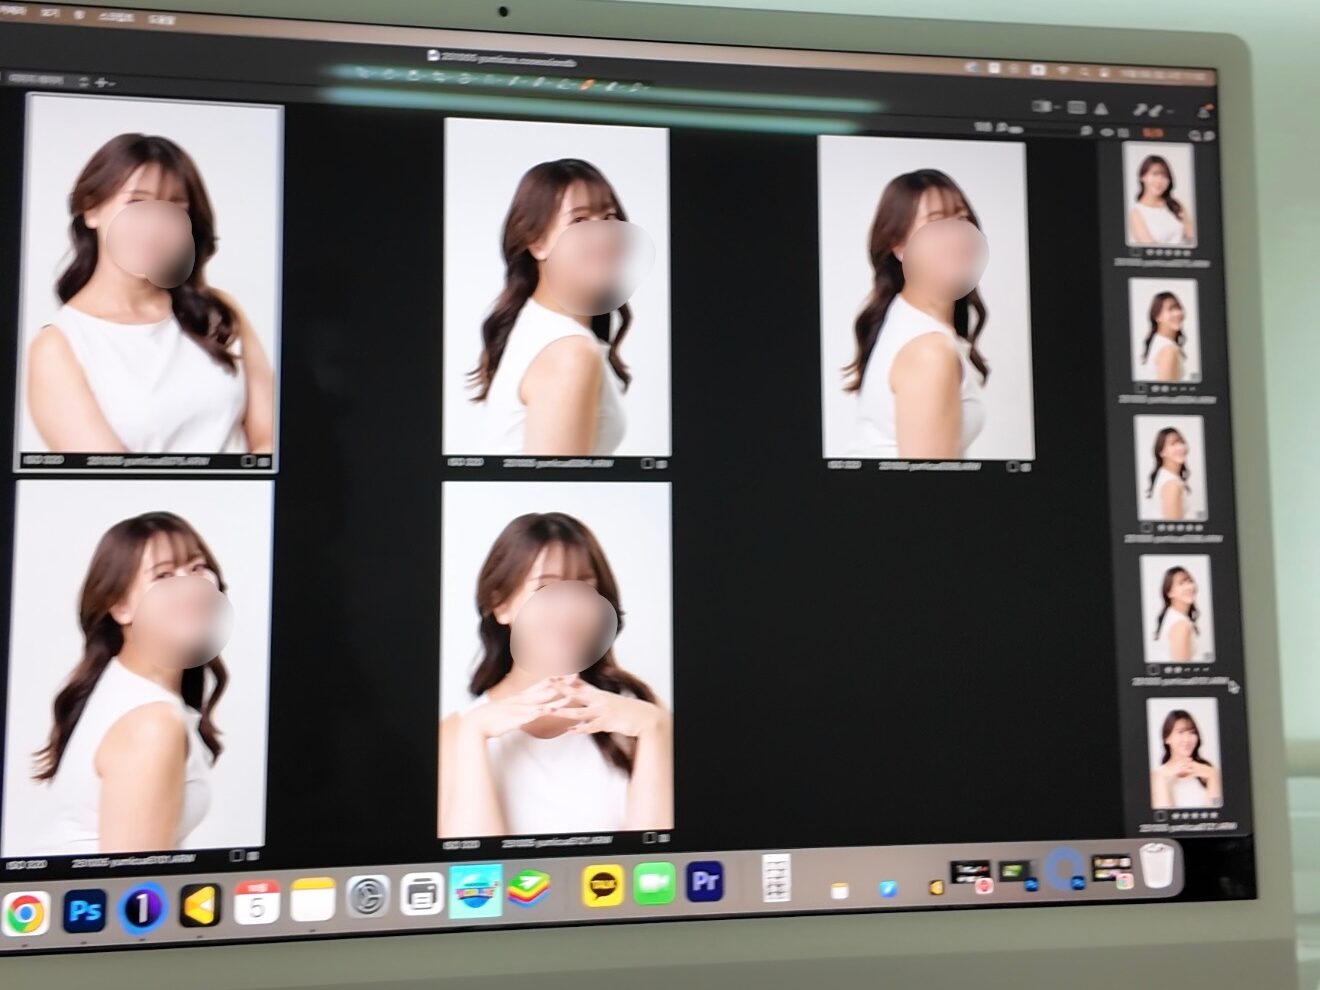Launch Premiere Pro from the dock

[x=706, y=883]
